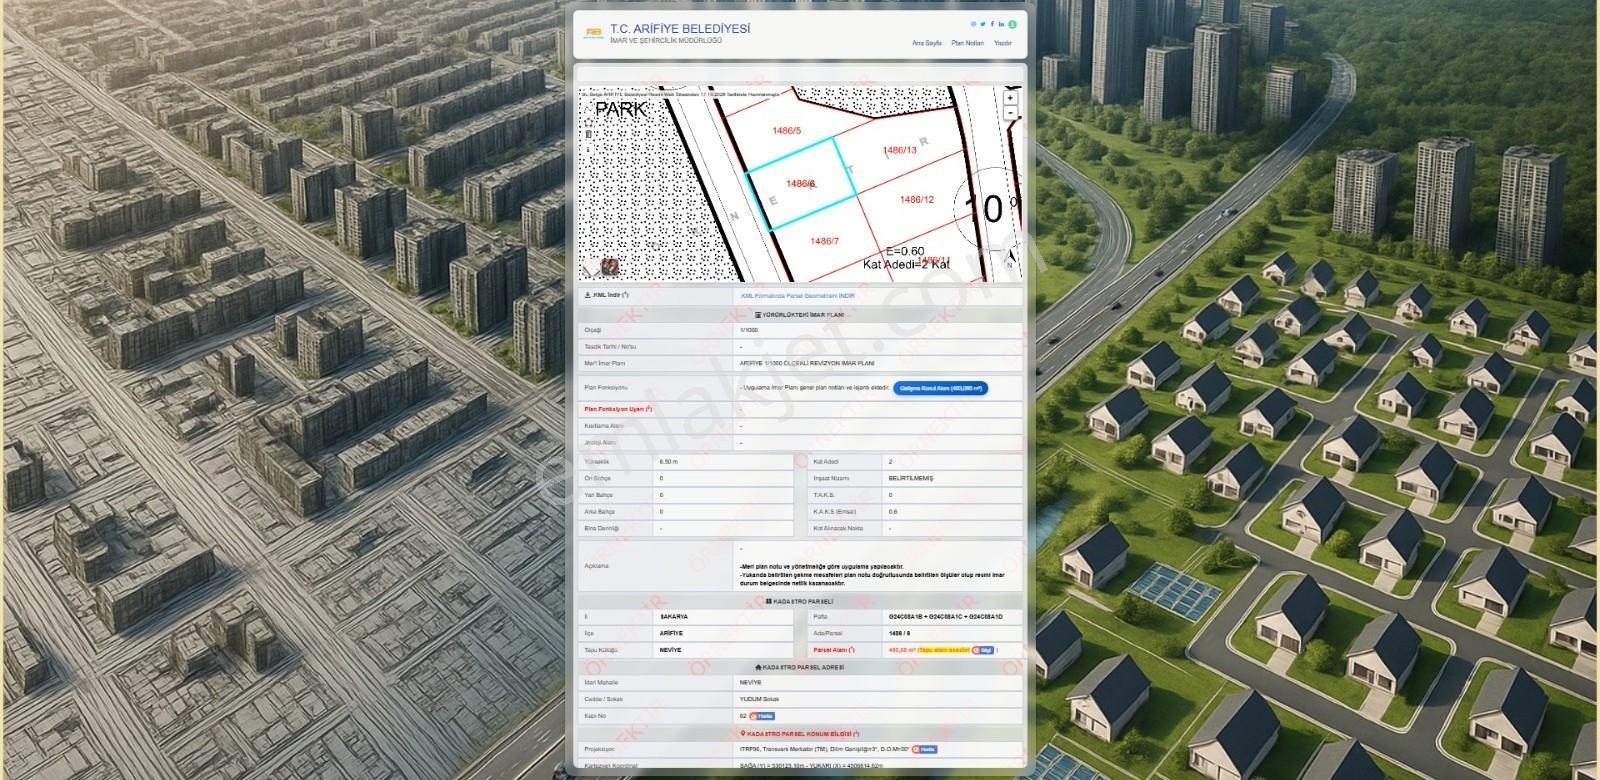Click the ARİFİYE 1/1000 ÖLÇEKLİ REVİZYON İMAR PLANI text
Image resolution: width=1600 pixels, height=780 pixels.
pos(807,363)
